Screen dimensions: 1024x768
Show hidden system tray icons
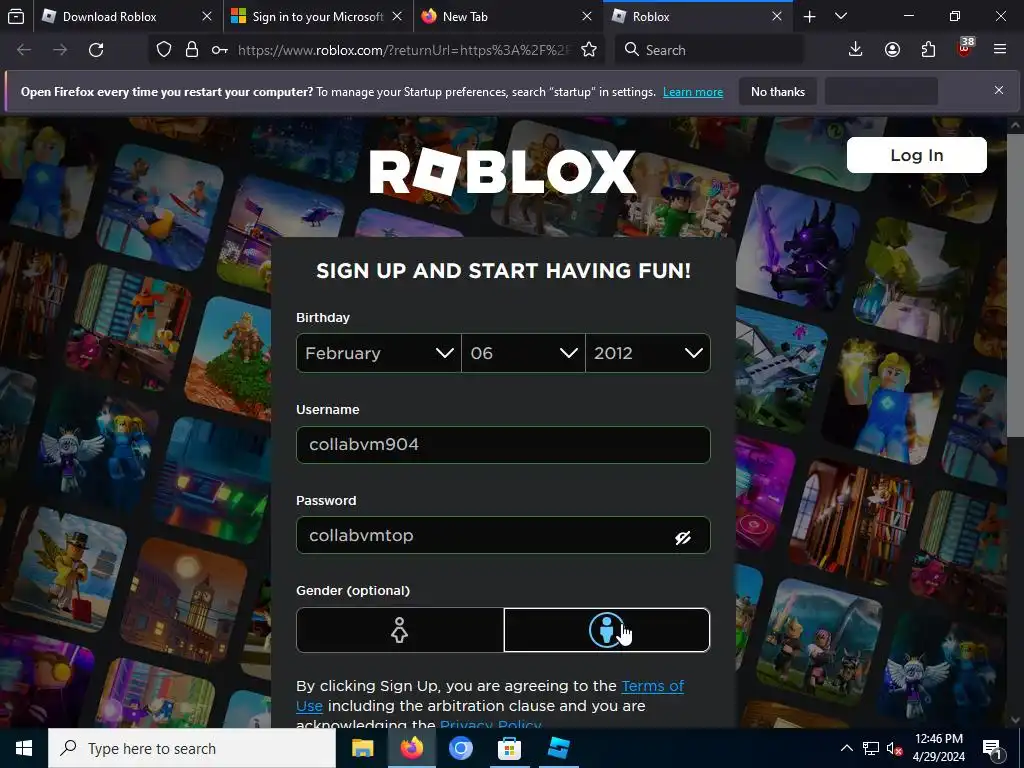(846, 748)
